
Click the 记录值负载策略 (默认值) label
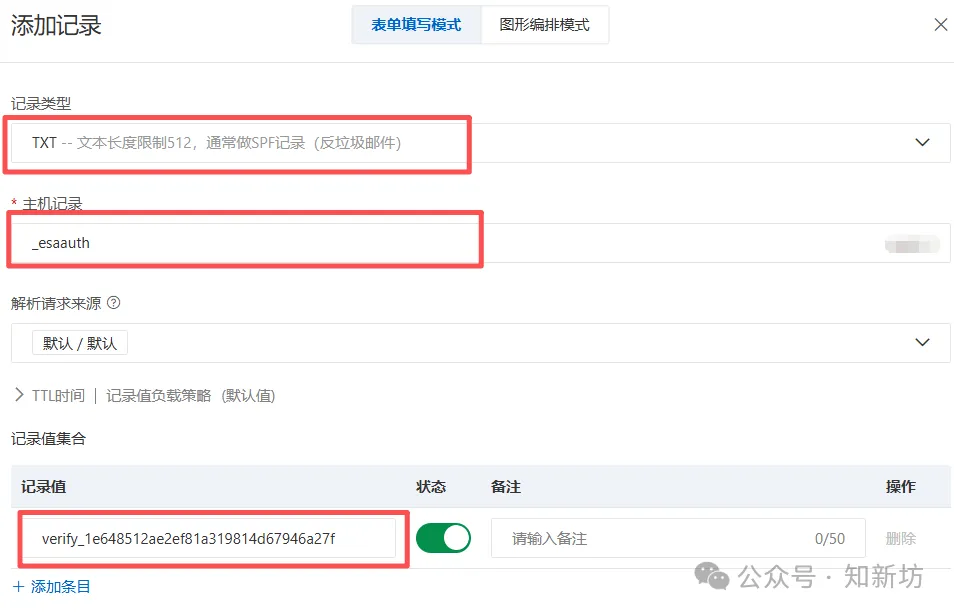click(x=190, y=395)
